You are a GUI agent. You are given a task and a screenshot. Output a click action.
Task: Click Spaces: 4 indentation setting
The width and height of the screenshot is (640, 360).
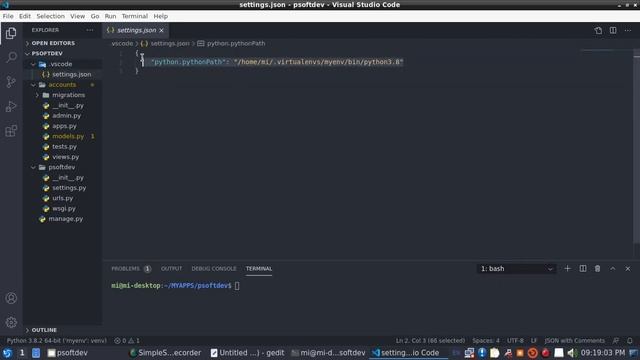point(486,340)
